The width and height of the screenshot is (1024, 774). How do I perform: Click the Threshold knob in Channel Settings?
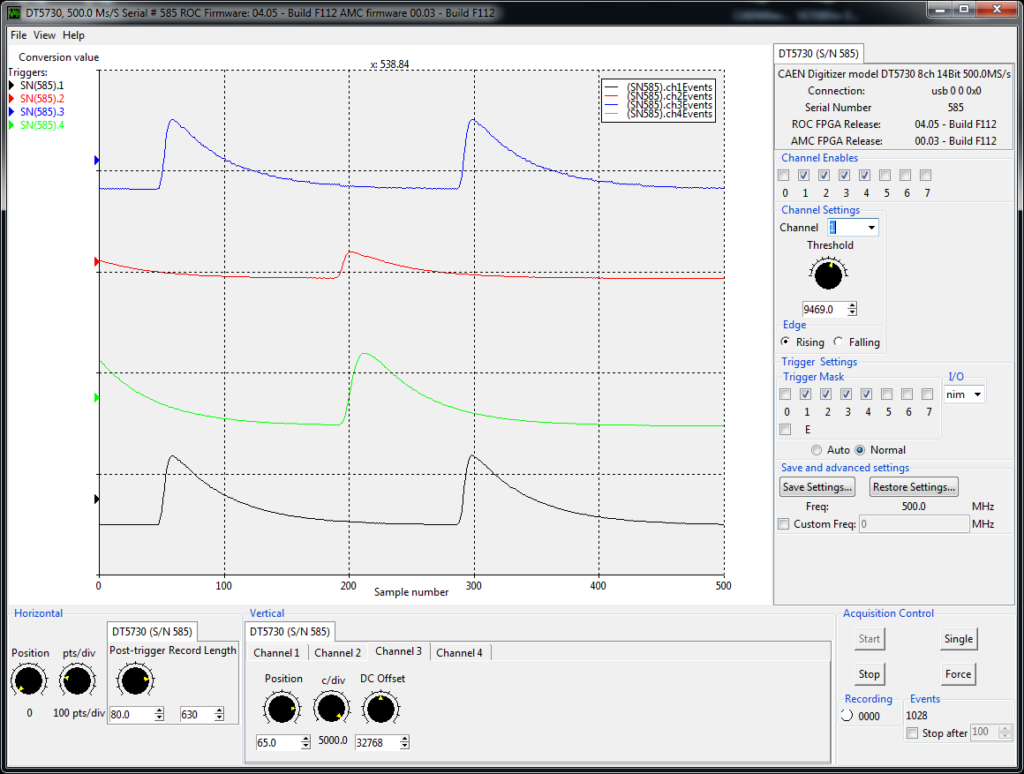pyautogui.click(x=828, y=274)
